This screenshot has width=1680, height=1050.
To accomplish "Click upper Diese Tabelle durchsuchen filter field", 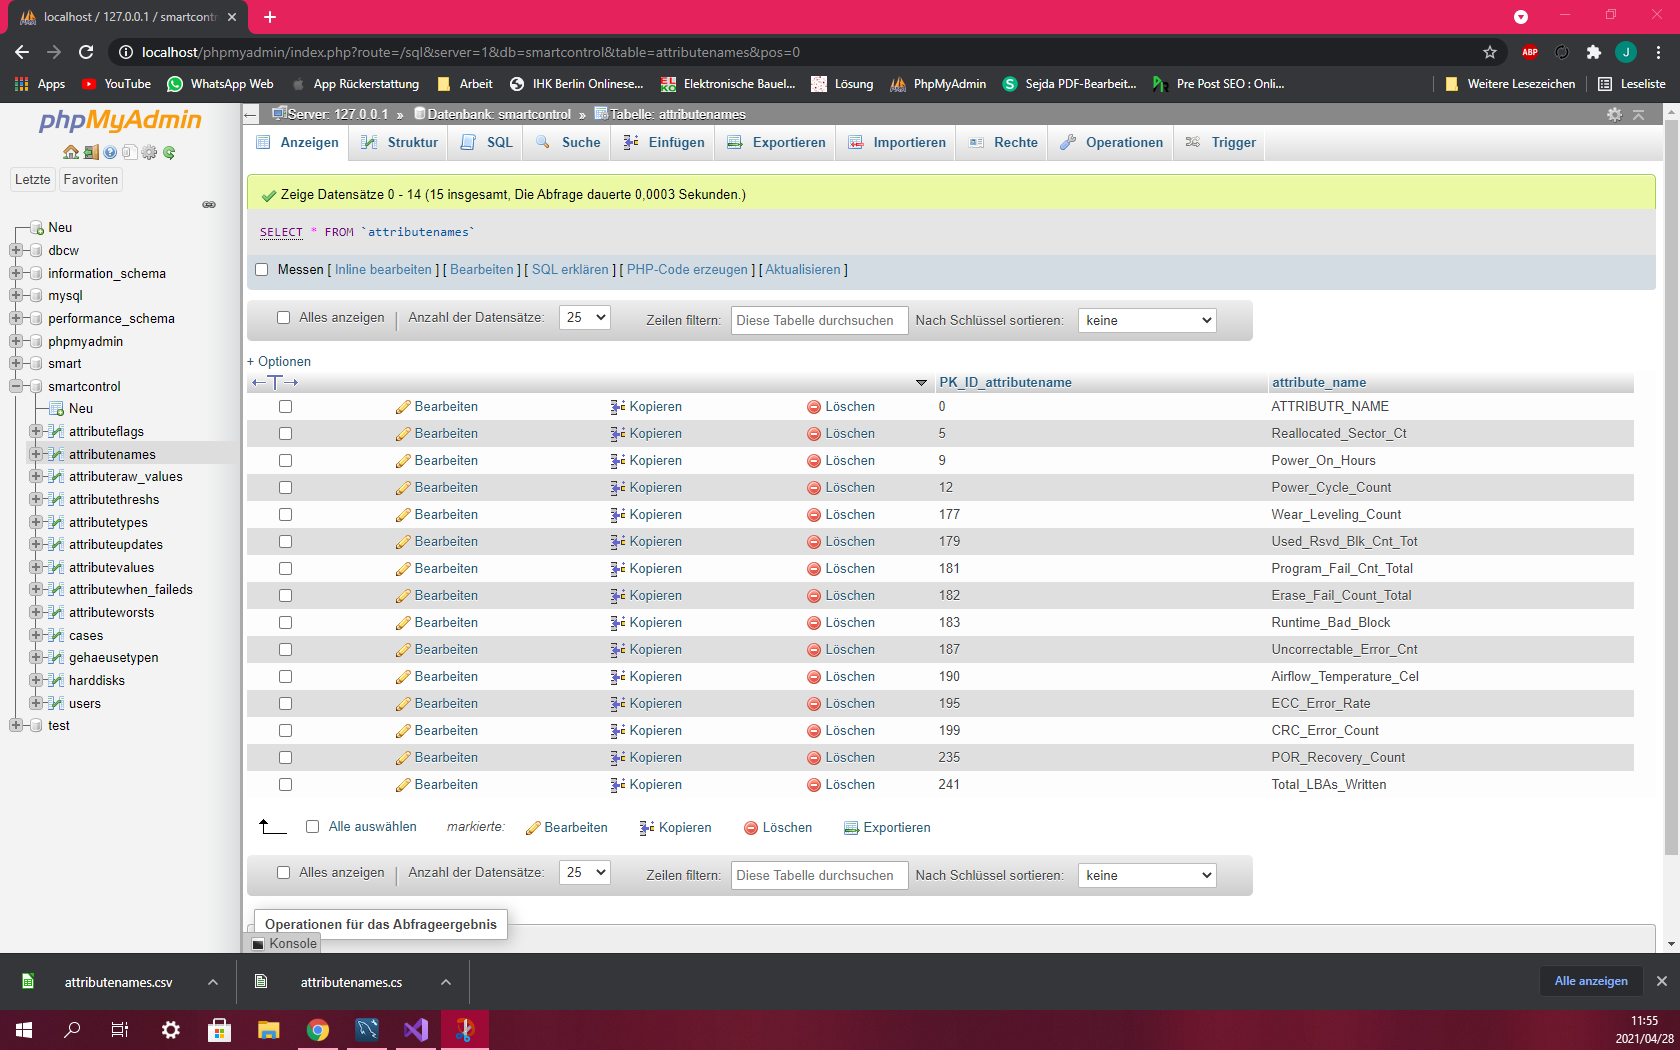I will point(819,320).
